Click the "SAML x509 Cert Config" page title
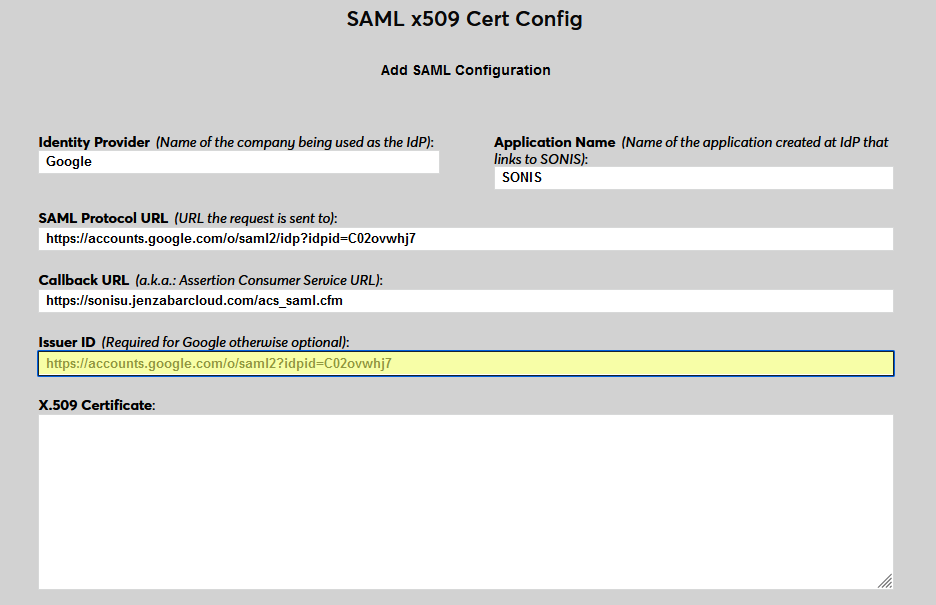This screenshot has width=936, height=605. click(465, 18)
